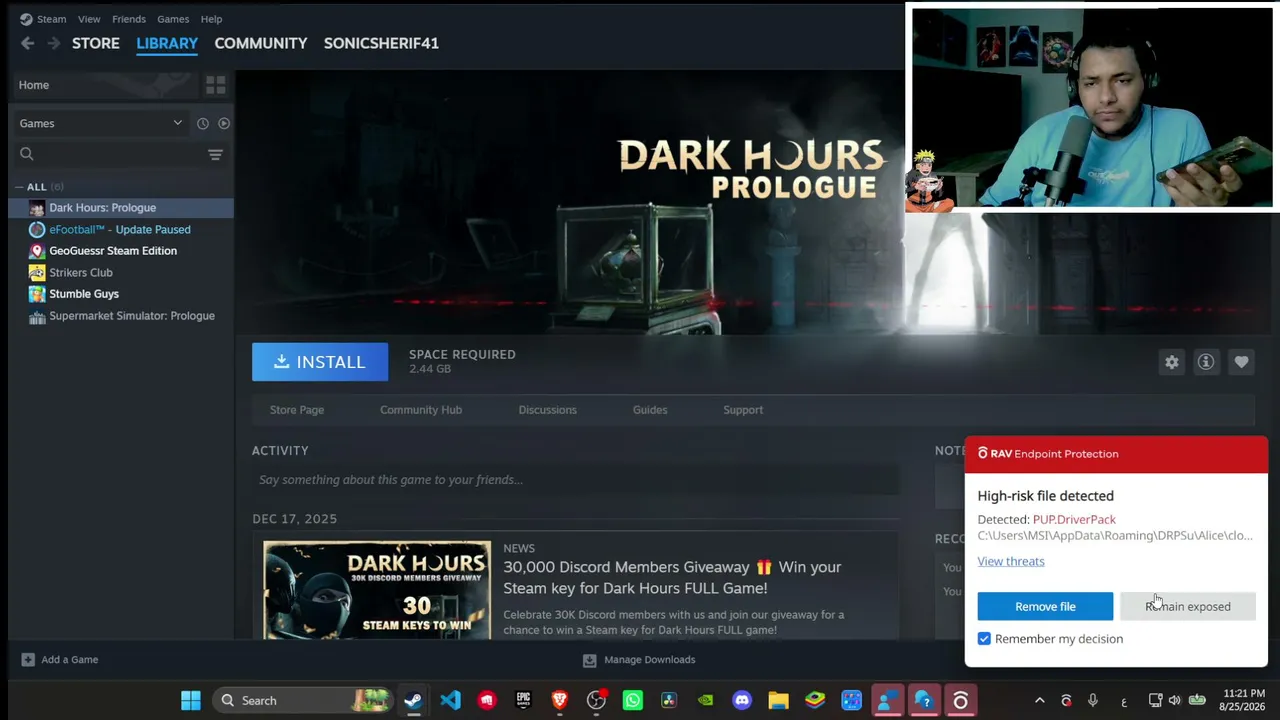Open the Guides link
Screen dimensions: 1280x720
point(650,410)
